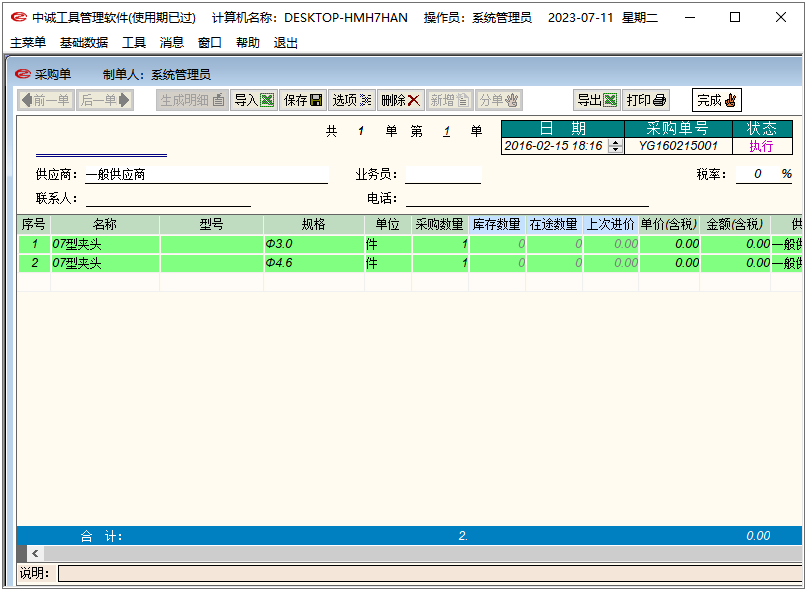
Task: Click the 规格 column header
Action: coord(314,224)
